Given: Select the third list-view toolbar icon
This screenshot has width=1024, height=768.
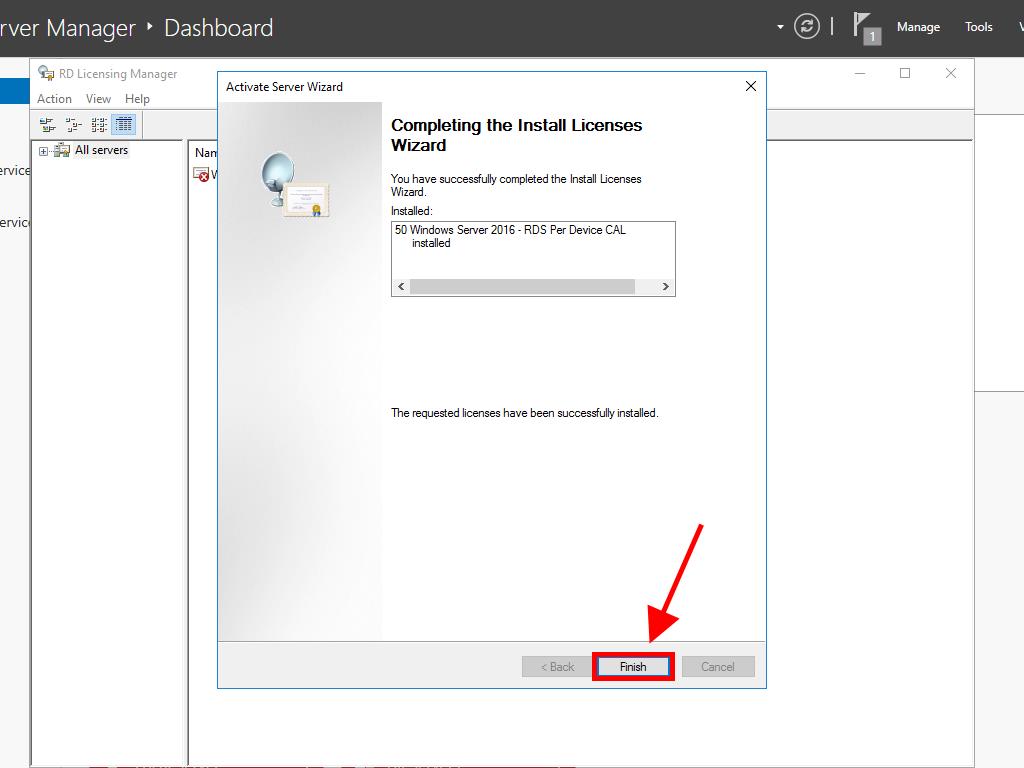Looking at the screenshot, I should point(99,125).
